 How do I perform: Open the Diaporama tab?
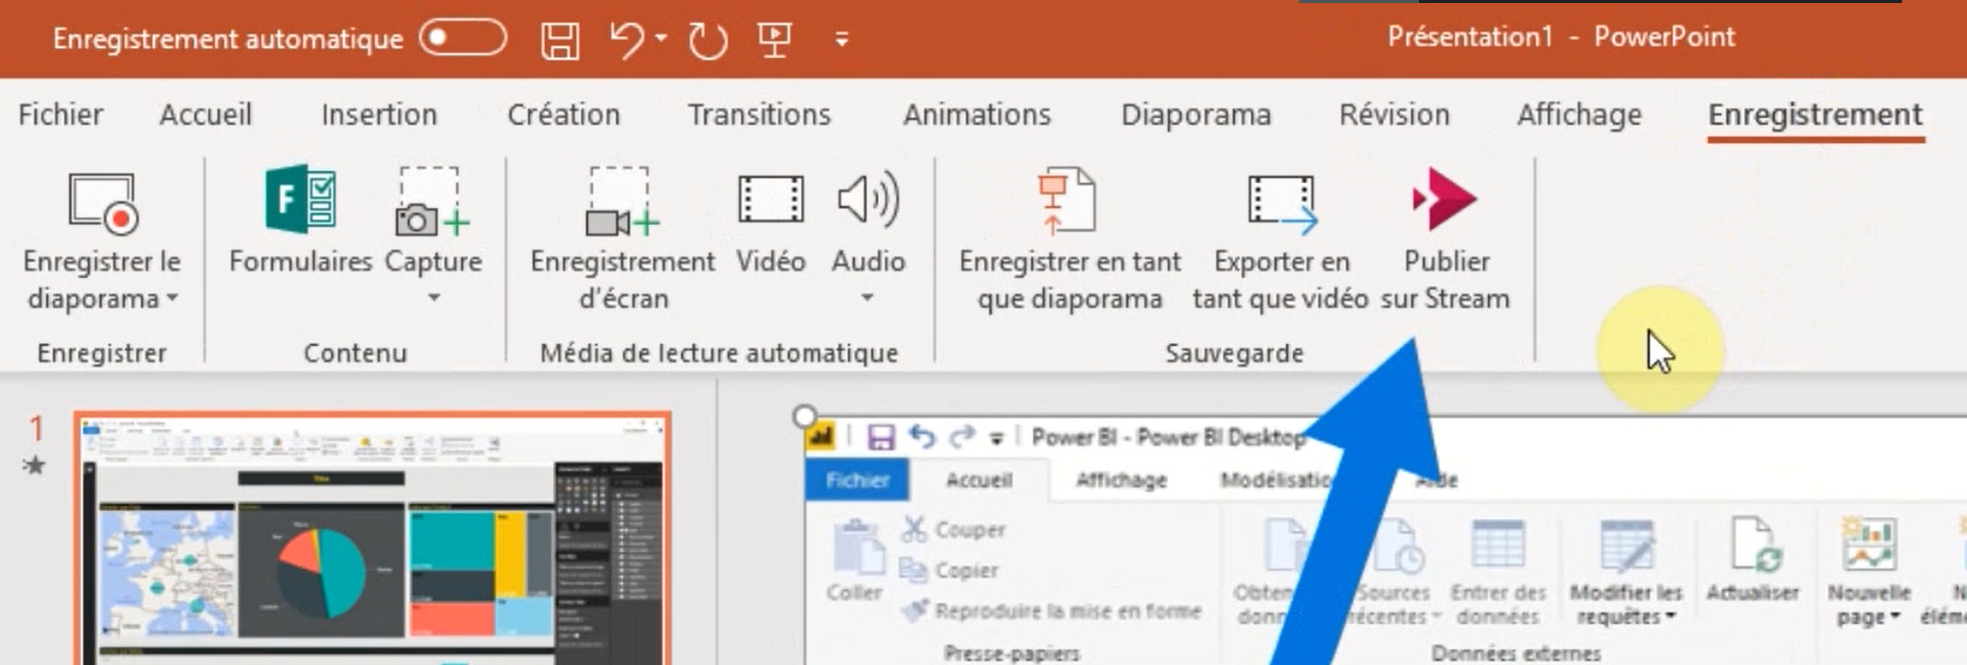(x=1196, y=115)
